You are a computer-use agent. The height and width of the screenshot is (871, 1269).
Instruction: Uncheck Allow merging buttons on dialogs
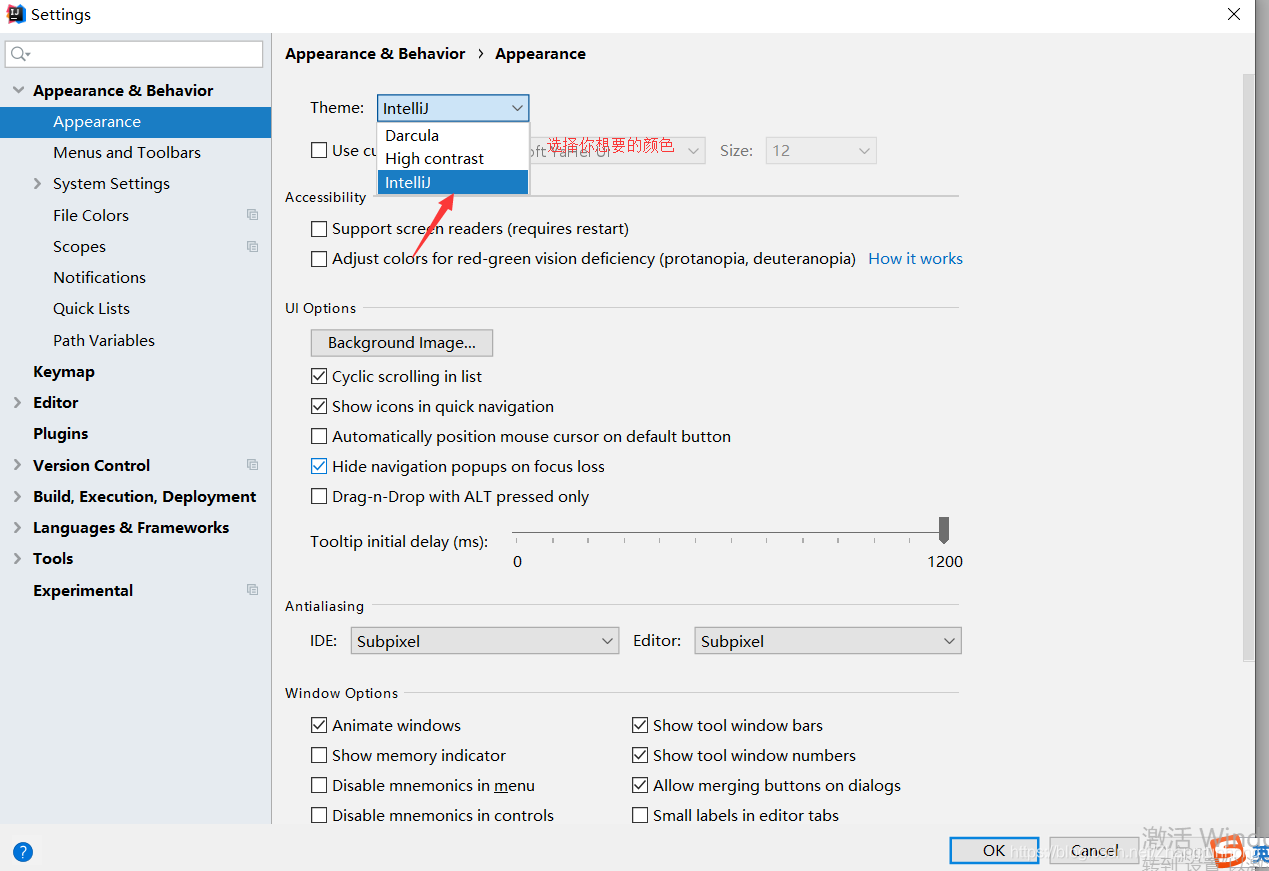(640, 785)
